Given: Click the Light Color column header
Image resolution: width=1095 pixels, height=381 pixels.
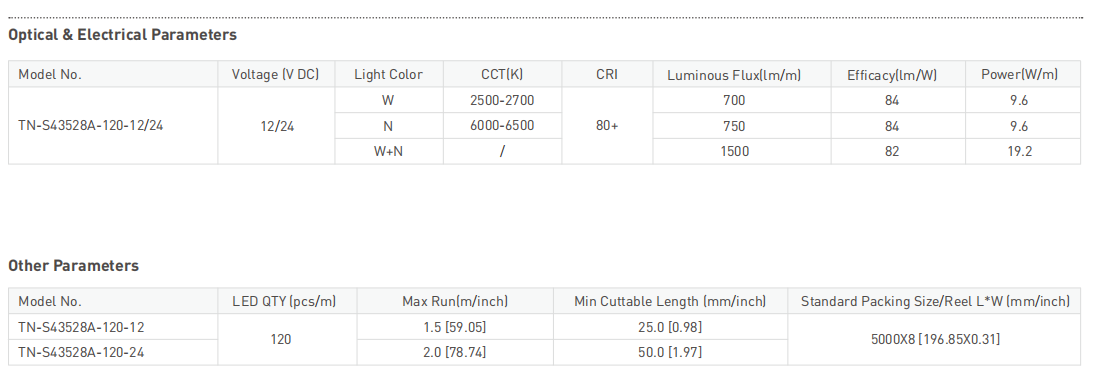Looking at the screenshot, I should point(388,75).
